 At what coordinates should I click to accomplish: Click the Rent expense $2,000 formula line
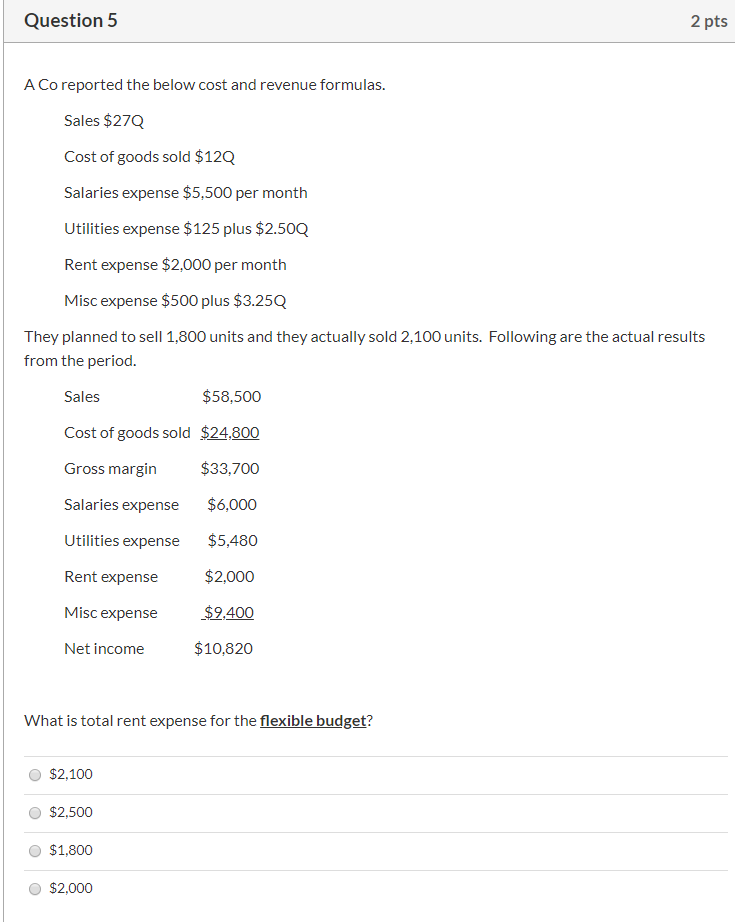(x=175, y=264)
